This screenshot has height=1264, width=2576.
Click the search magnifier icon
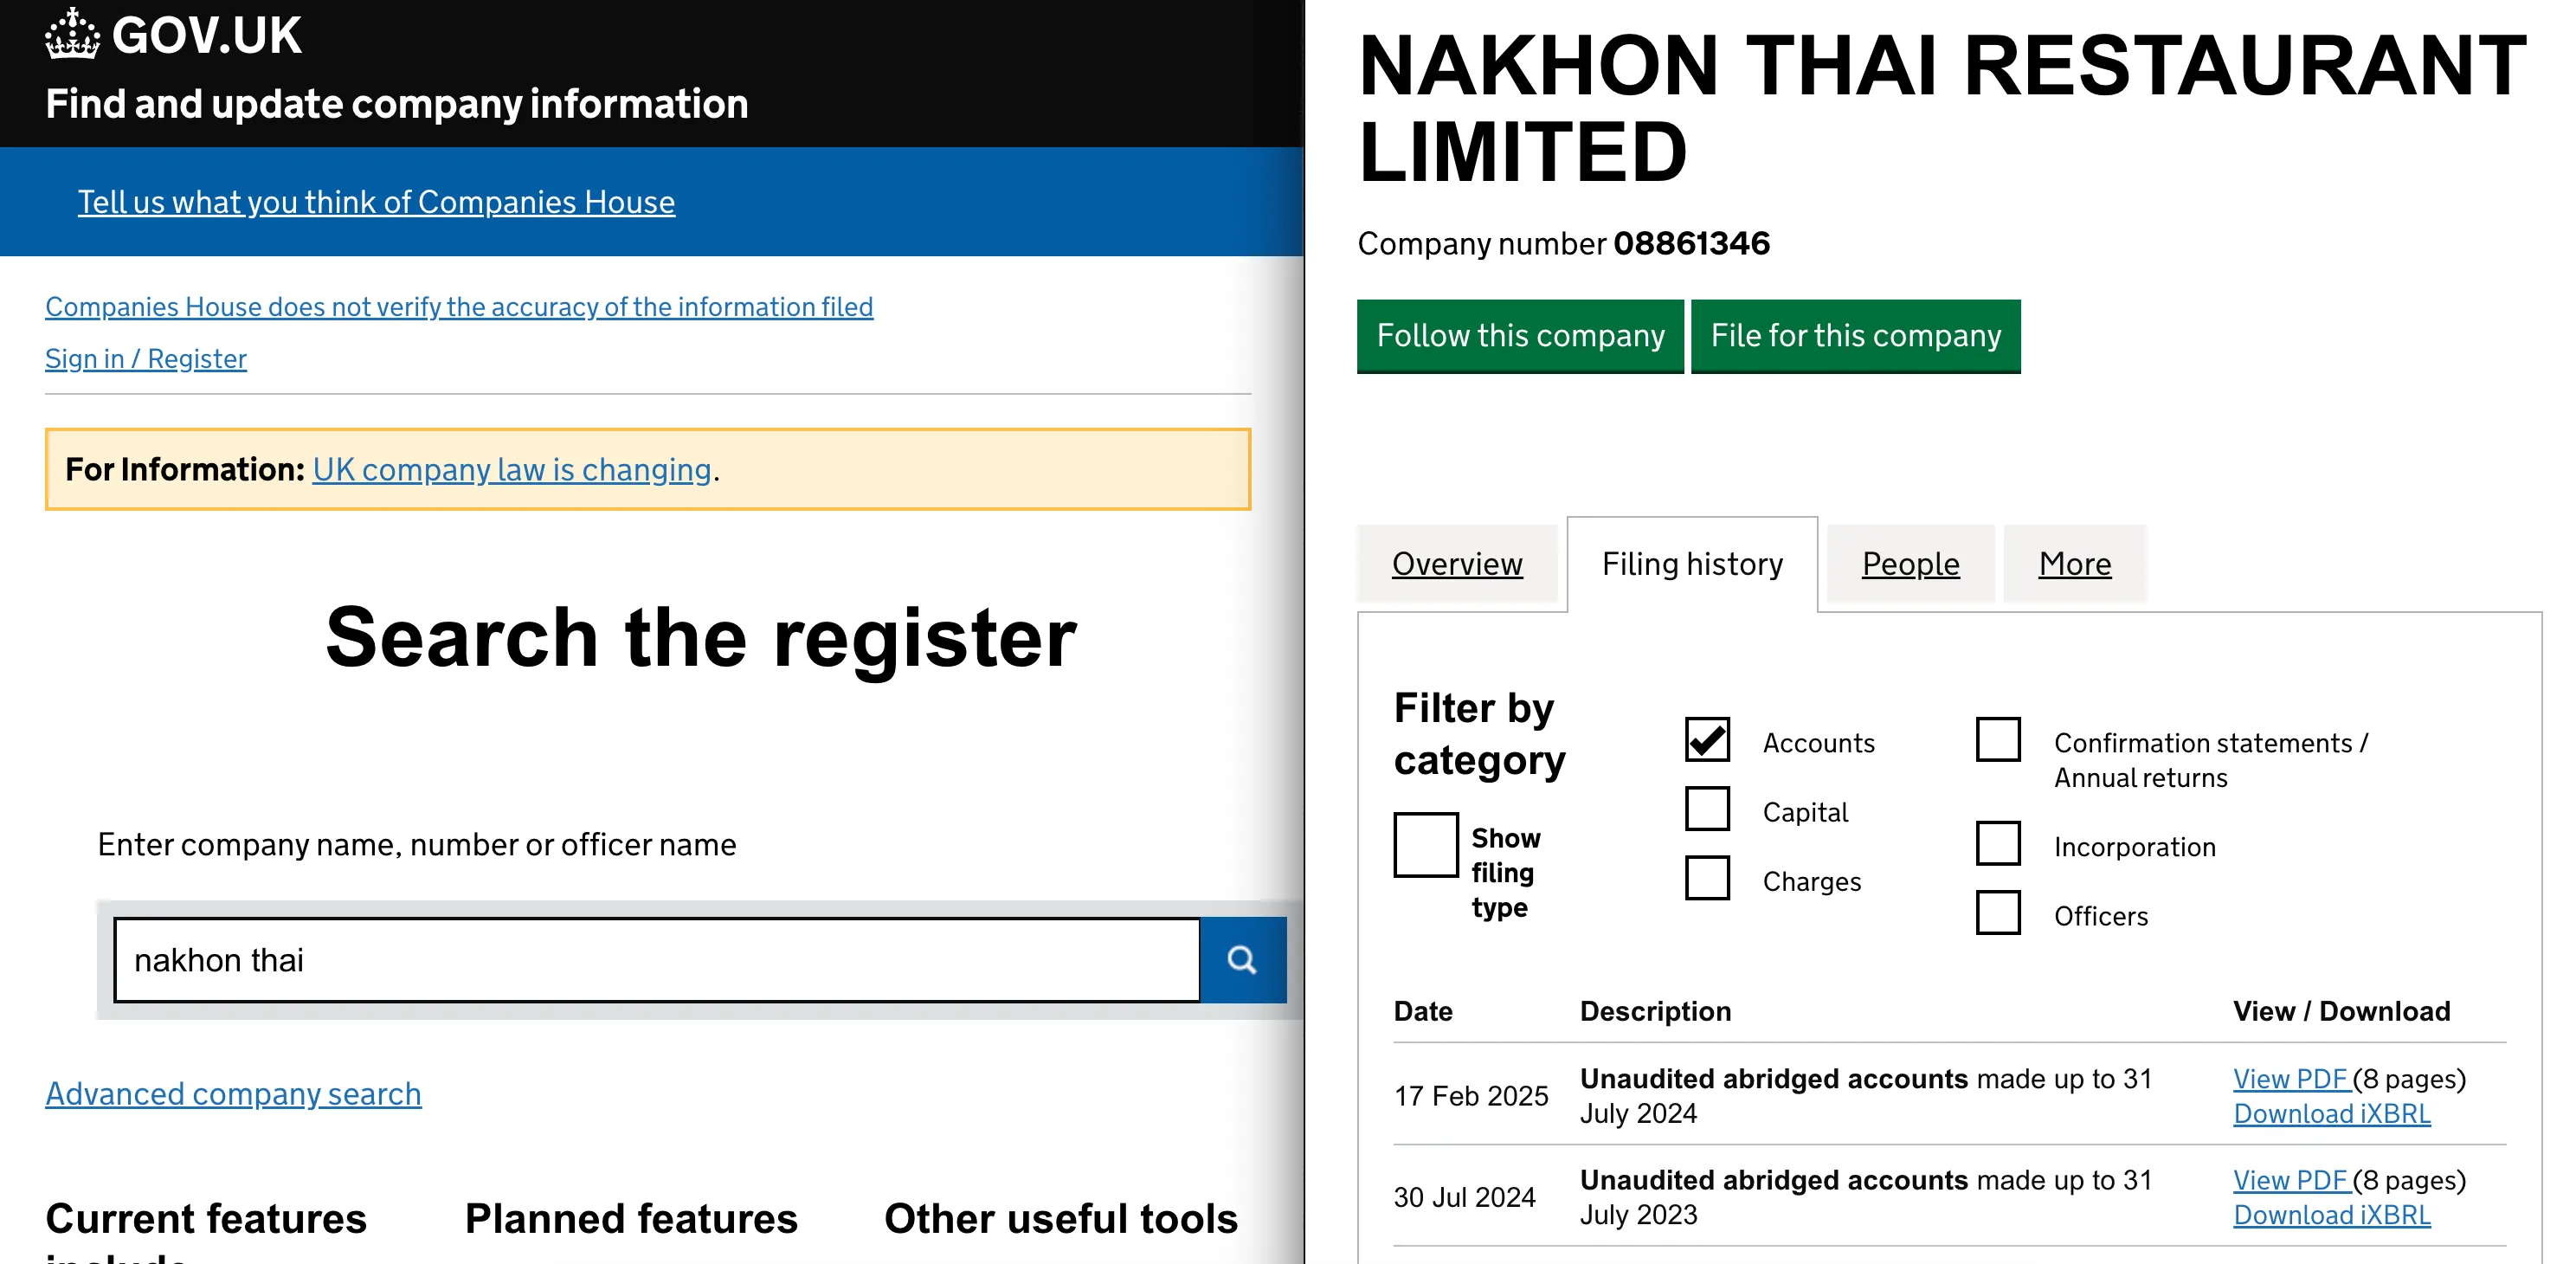(1242, 960)
